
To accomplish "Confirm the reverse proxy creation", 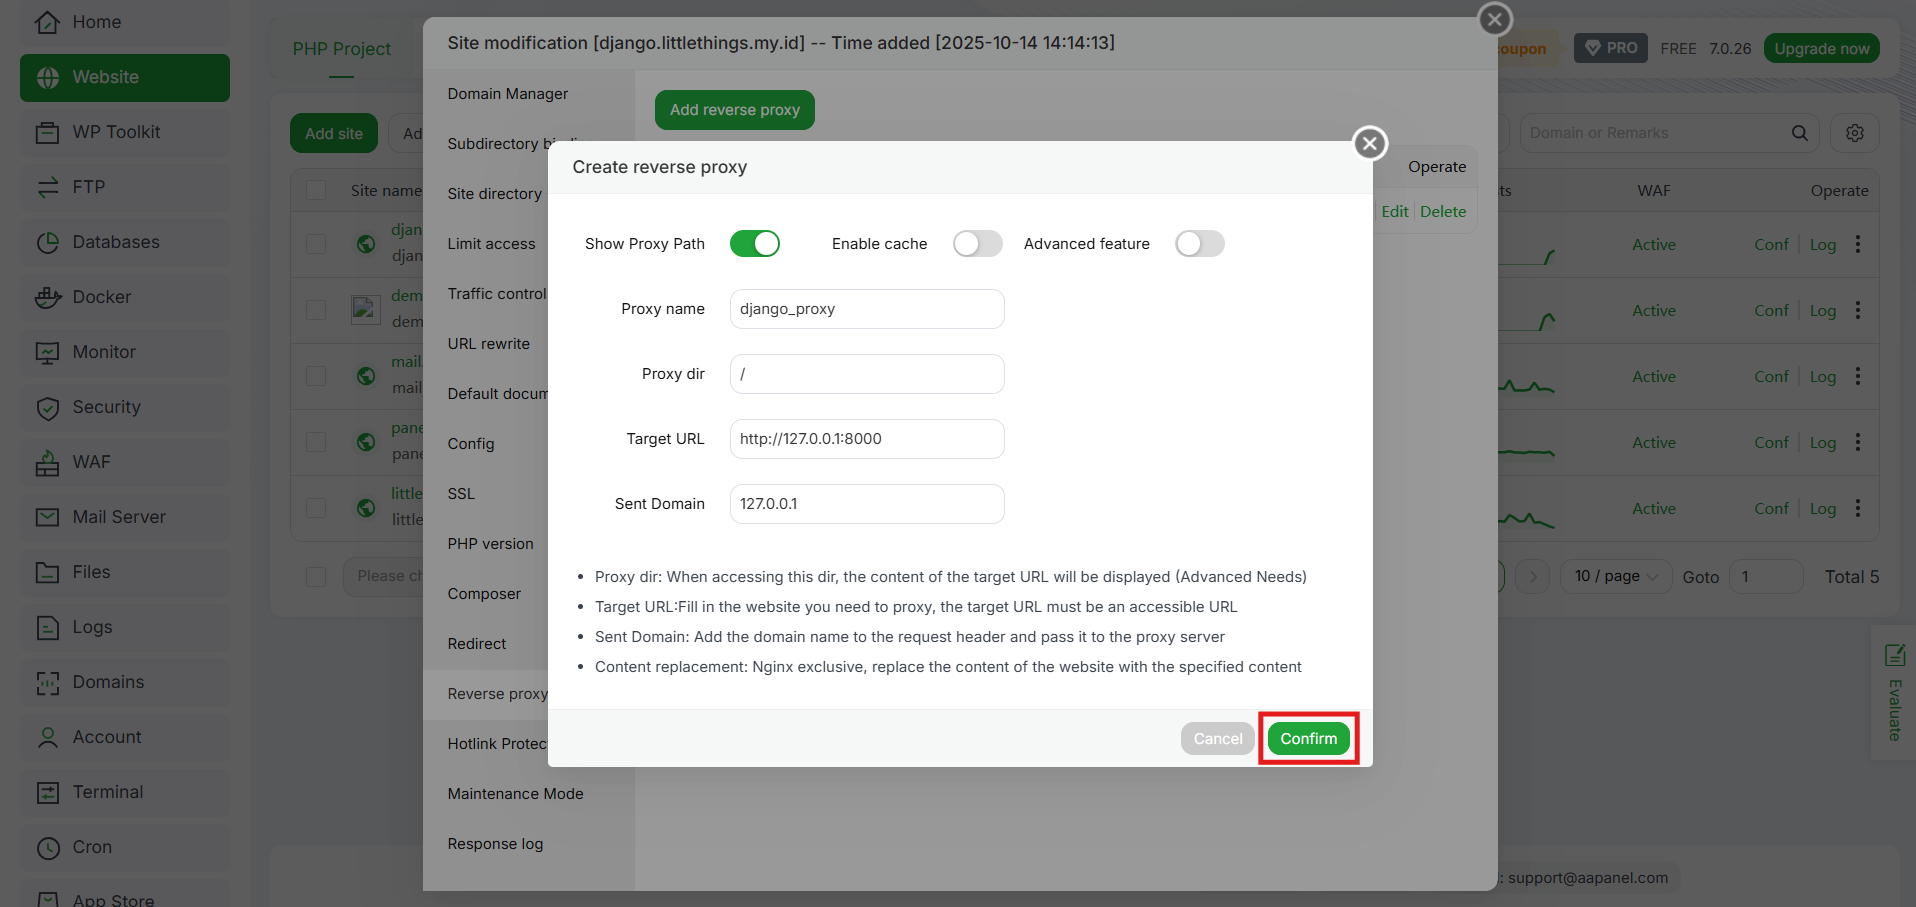I will click(1309, 739).
